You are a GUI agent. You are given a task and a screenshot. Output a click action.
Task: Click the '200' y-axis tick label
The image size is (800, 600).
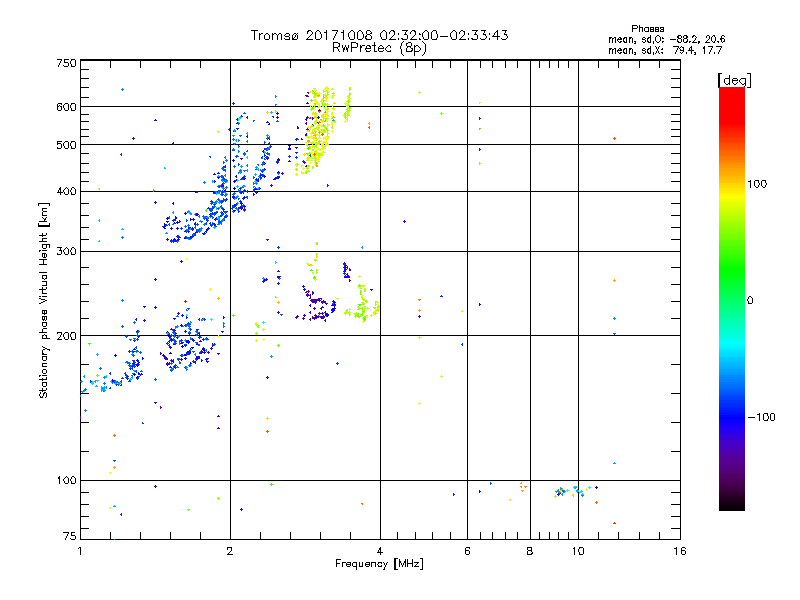[x=67, y=336]
